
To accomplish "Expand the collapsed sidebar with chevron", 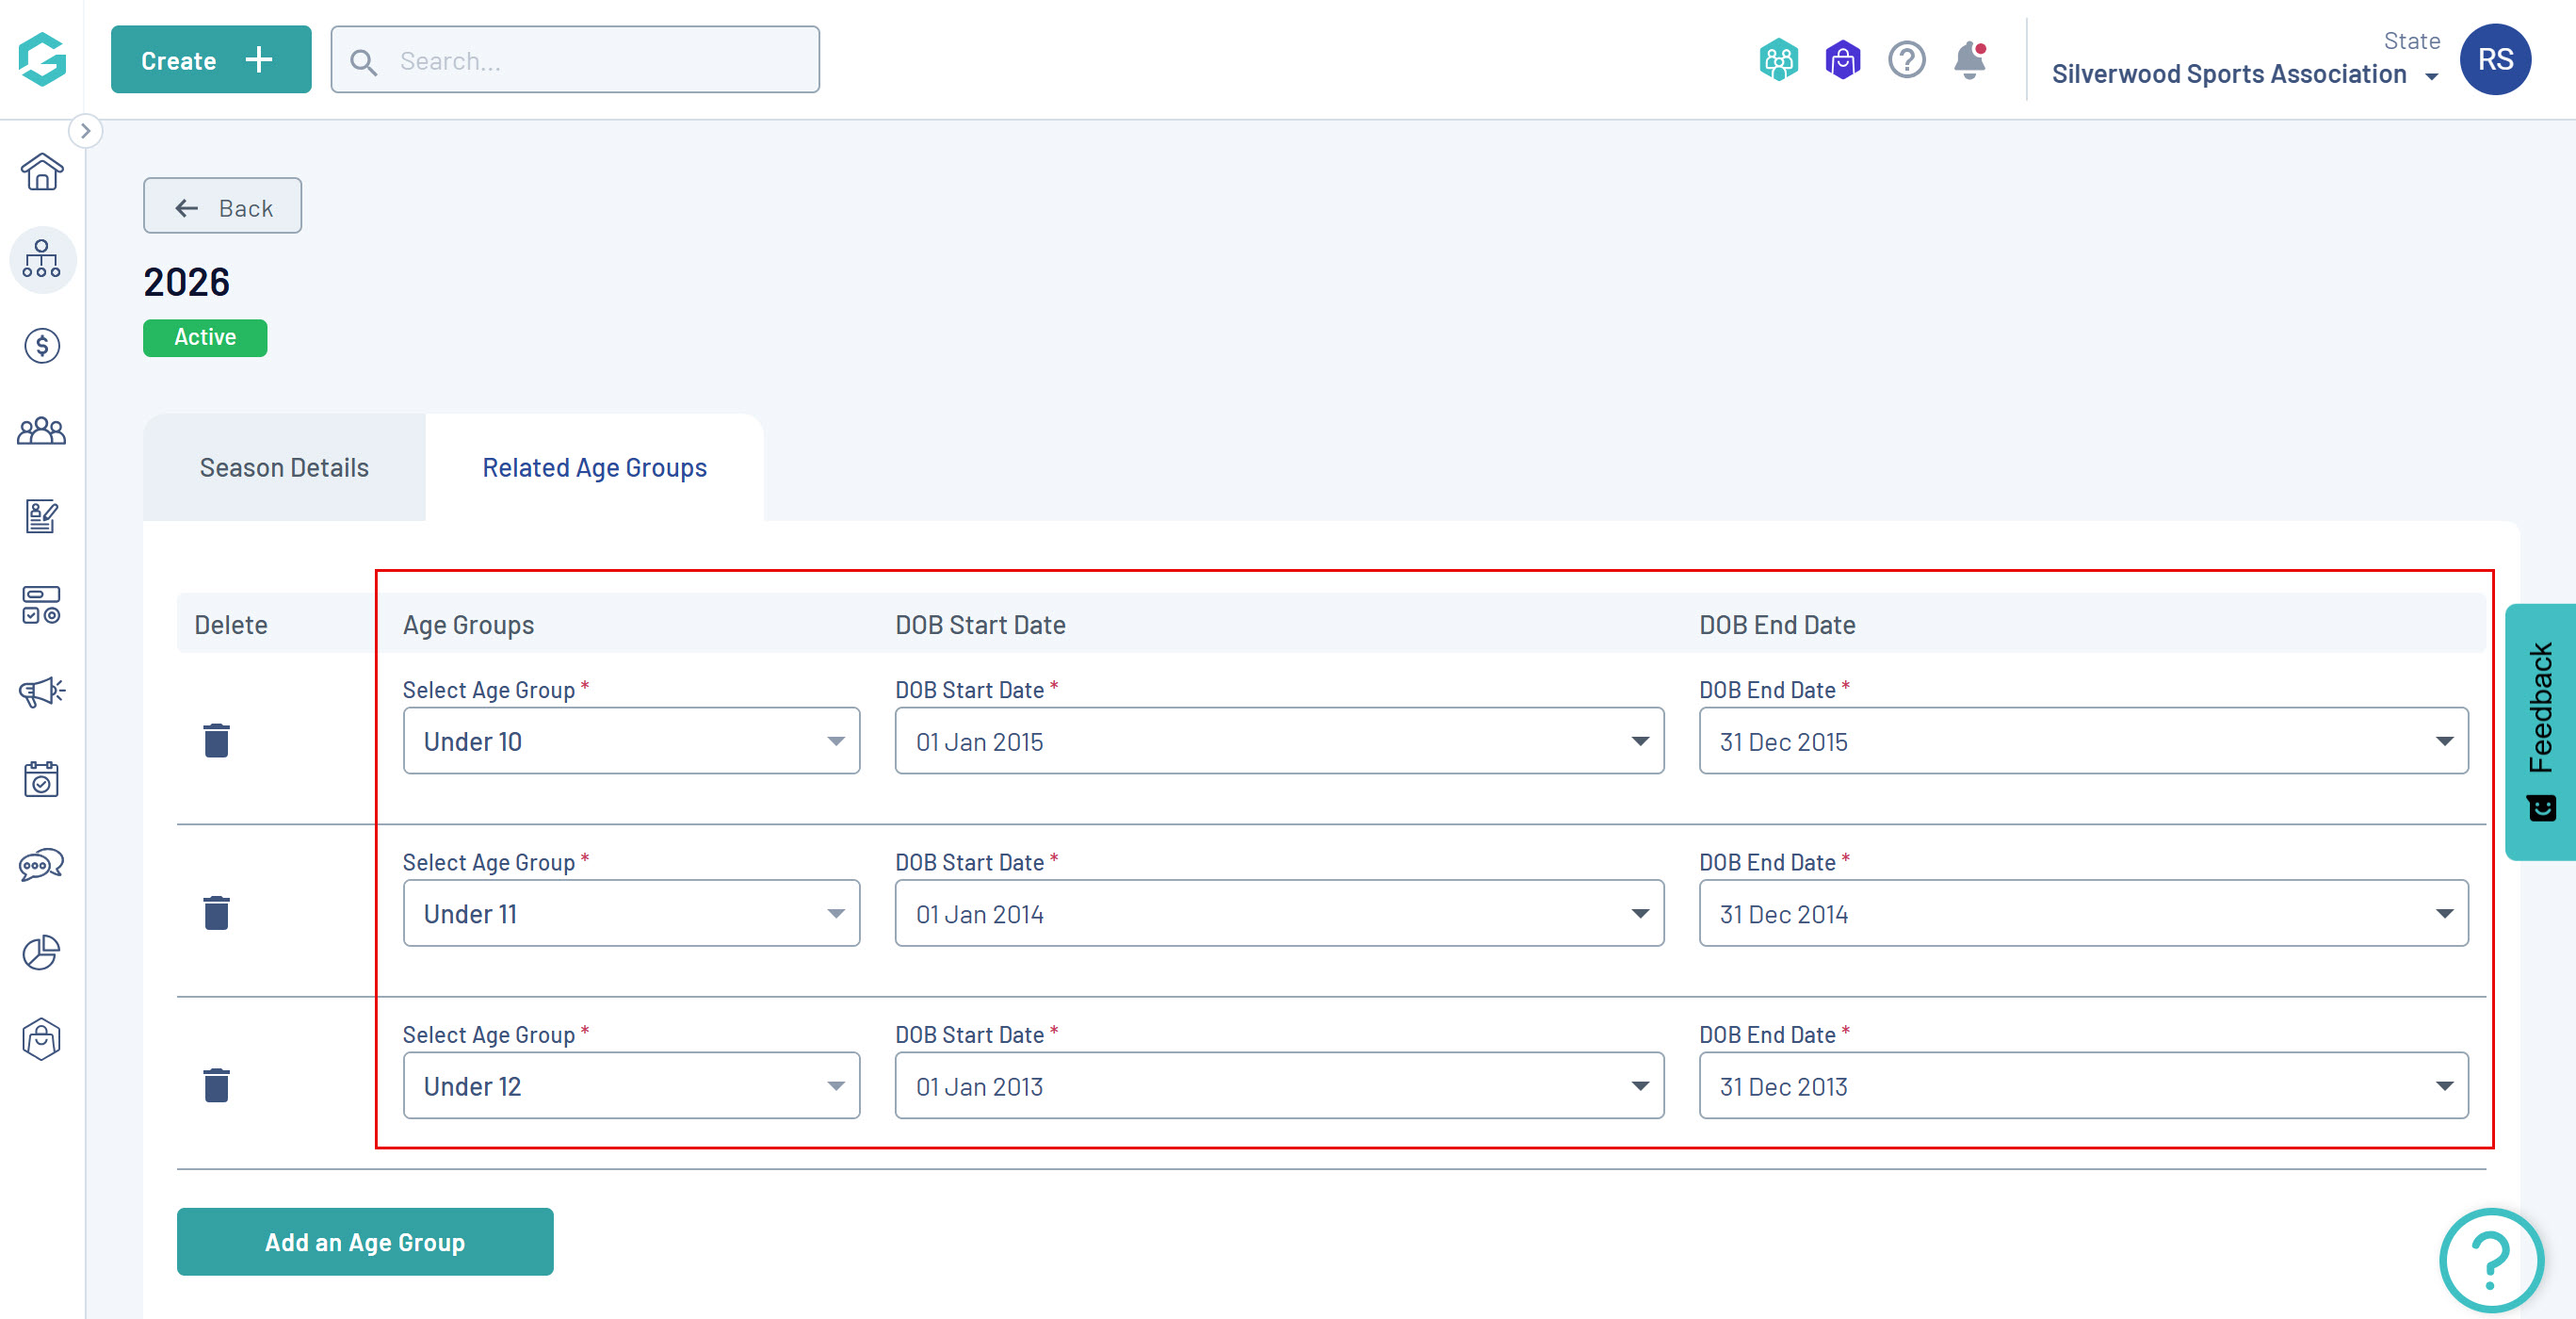I will [85, 131].
